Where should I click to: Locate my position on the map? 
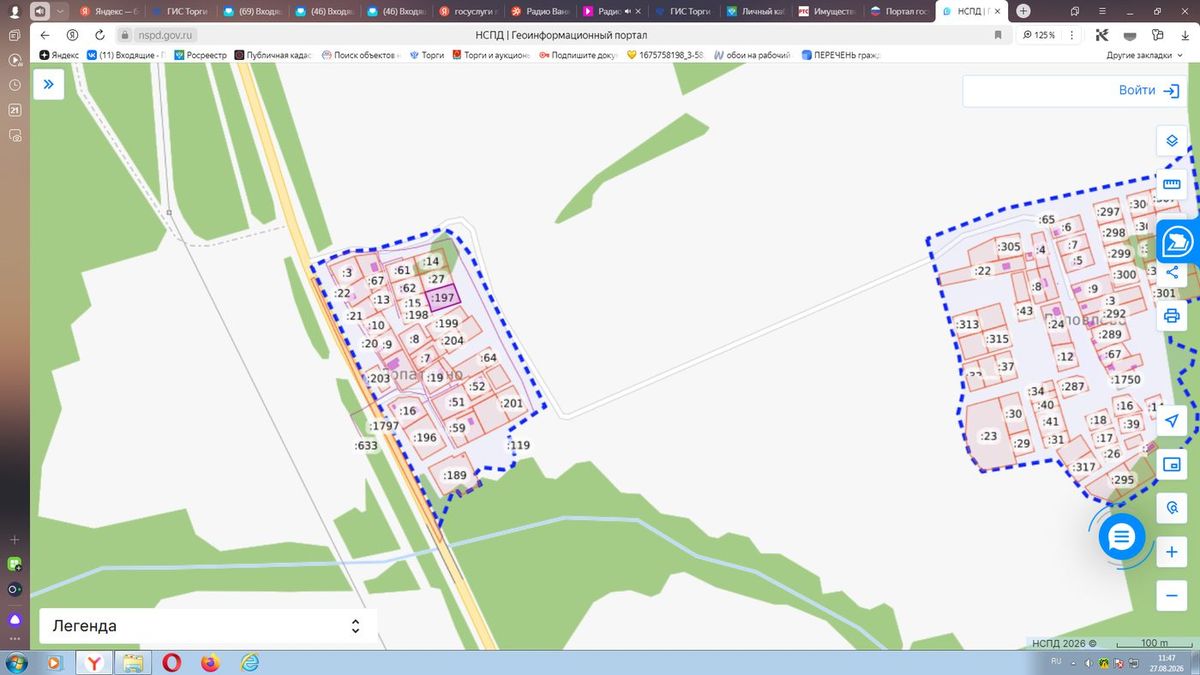point(1172,421)
